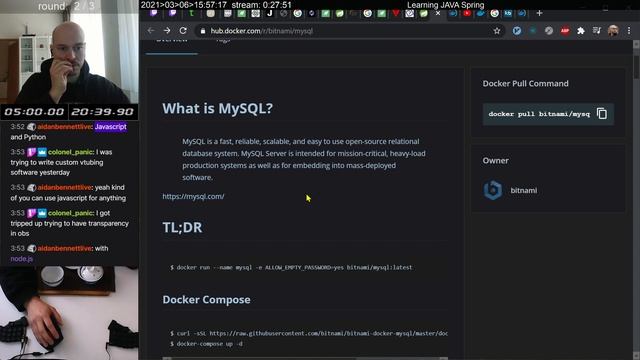Click colonel_panic username on transparency message

(x=71, y=213)
